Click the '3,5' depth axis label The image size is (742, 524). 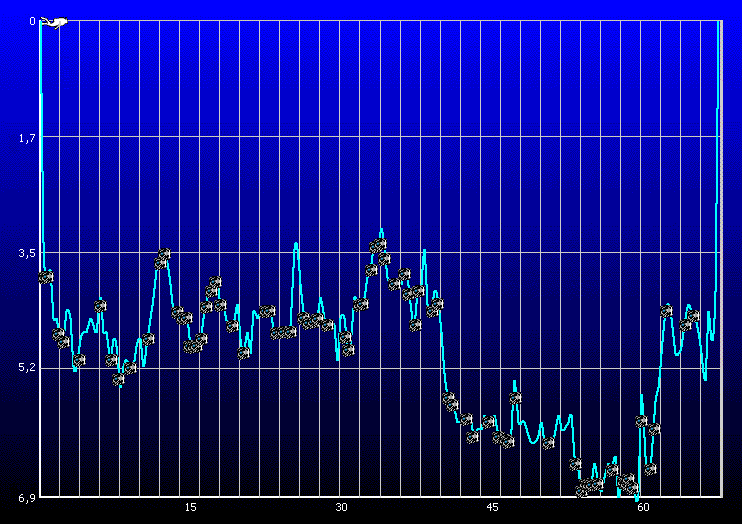(27, 253)
